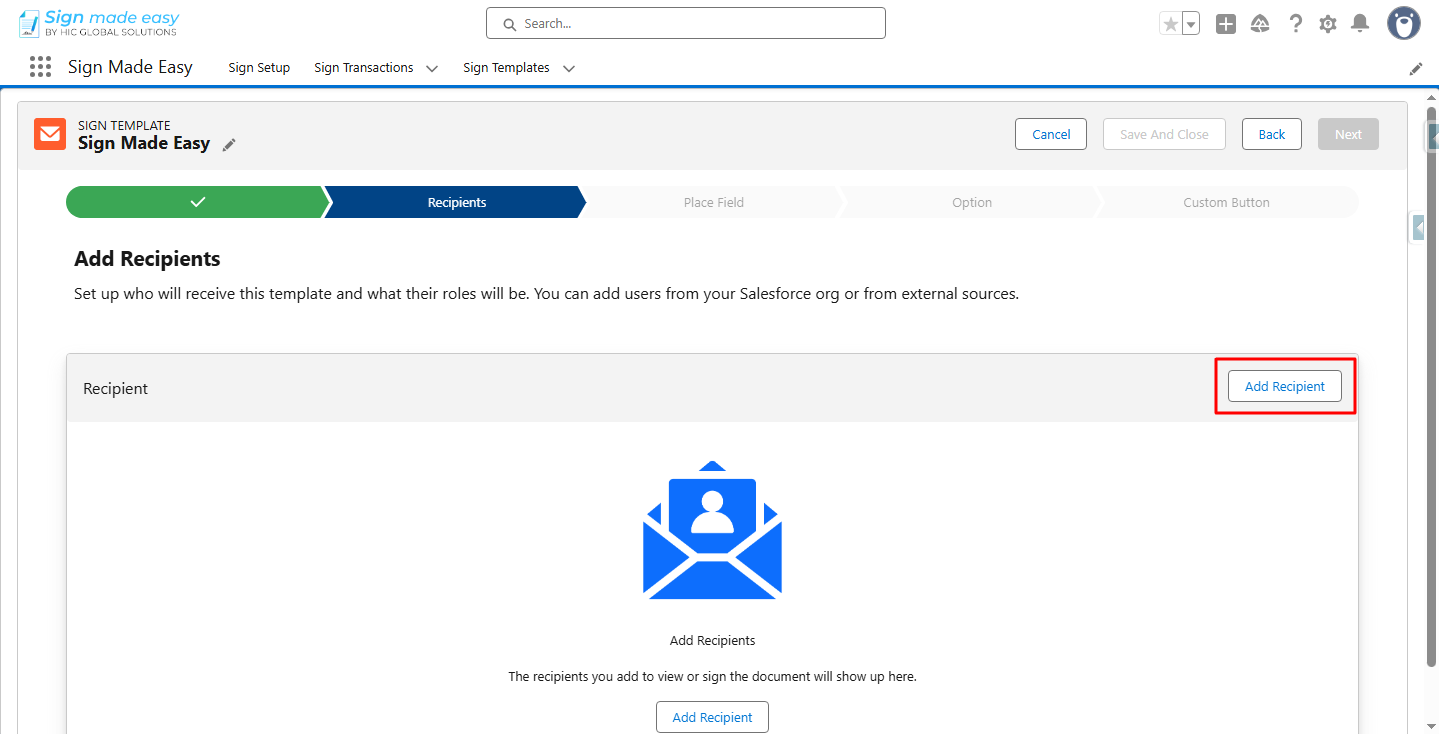
Task: Select the Sign Setup menu item
Action: click(258, 67)
